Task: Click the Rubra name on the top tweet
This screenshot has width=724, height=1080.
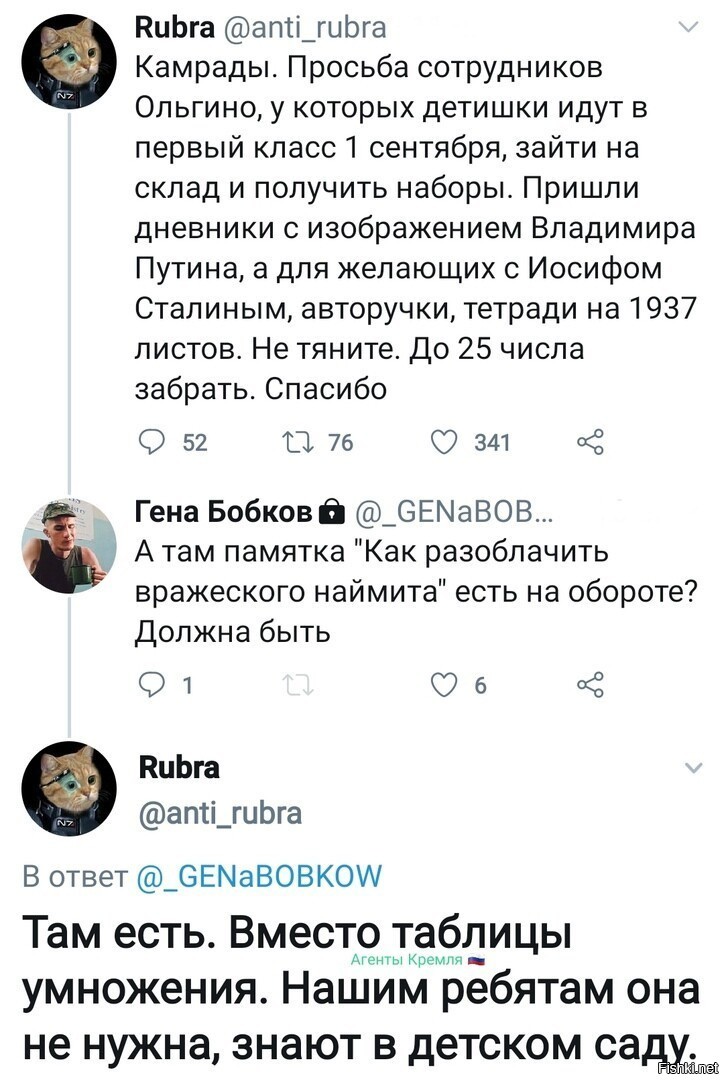Action: (x=176, y=28)
